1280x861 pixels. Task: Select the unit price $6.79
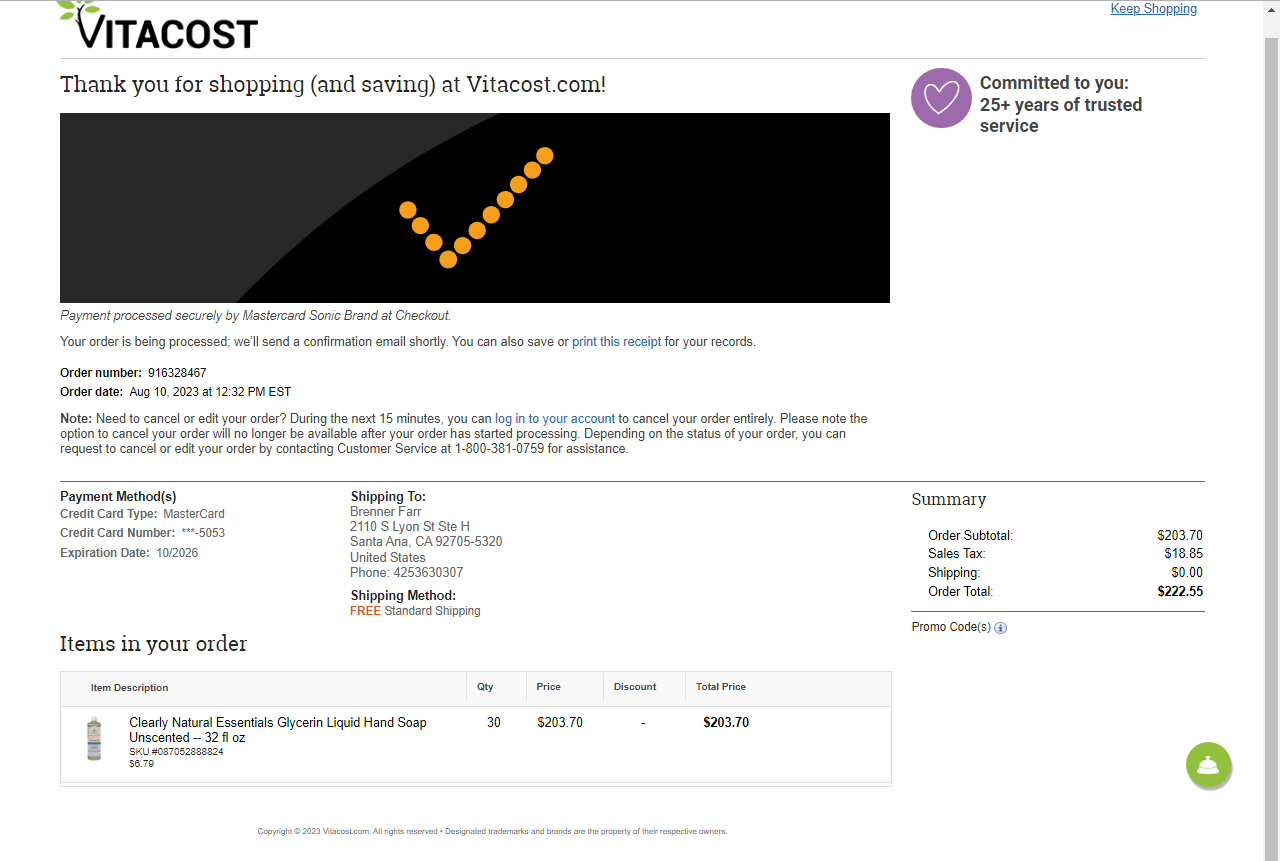pyautogui.click(x=141, y=764)
